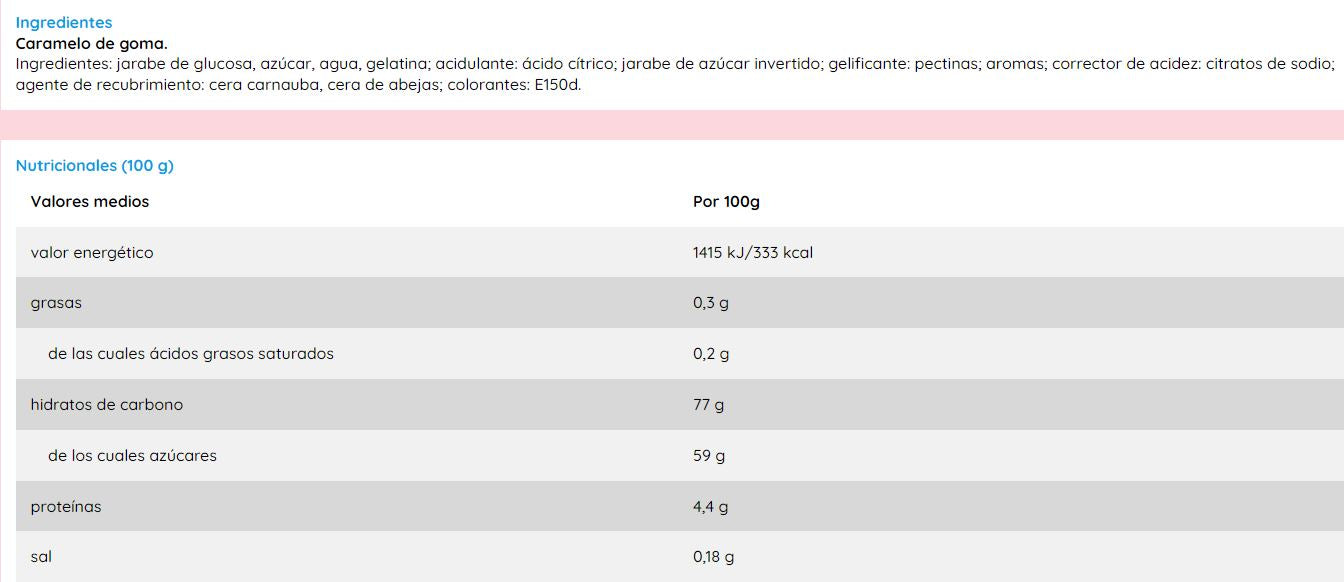Image resolution: width=1344 pixels, height=582 pixels.
Task: Select the "valor energético" row label
Action: pos(92,253)
